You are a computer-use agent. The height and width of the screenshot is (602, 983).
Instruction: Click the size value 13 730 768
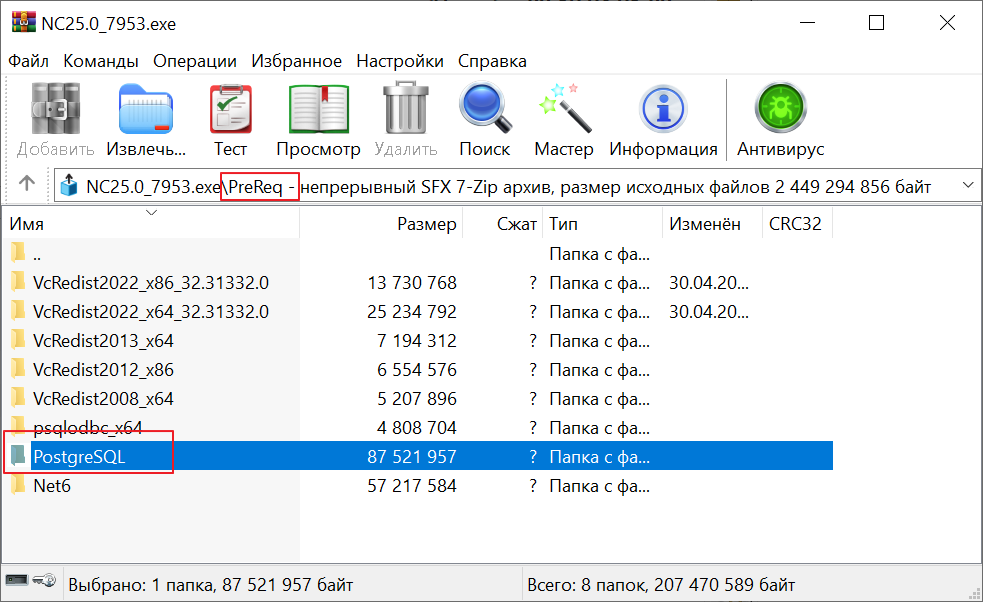pos(412,283)
